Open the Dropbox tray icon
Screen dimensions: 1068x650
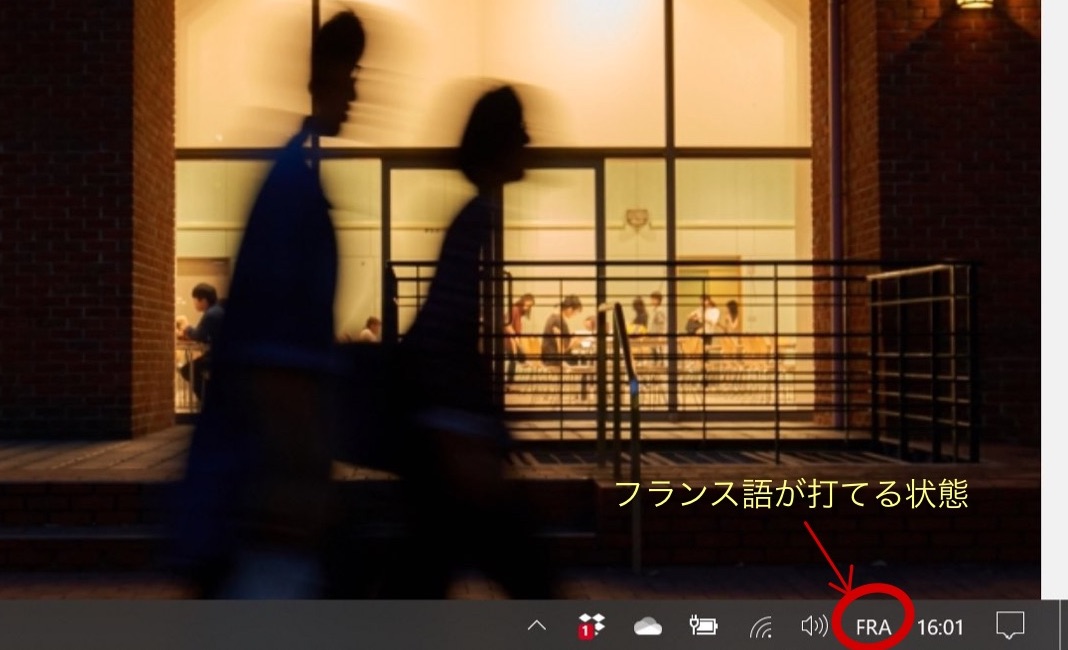click(x=591, y=625)
